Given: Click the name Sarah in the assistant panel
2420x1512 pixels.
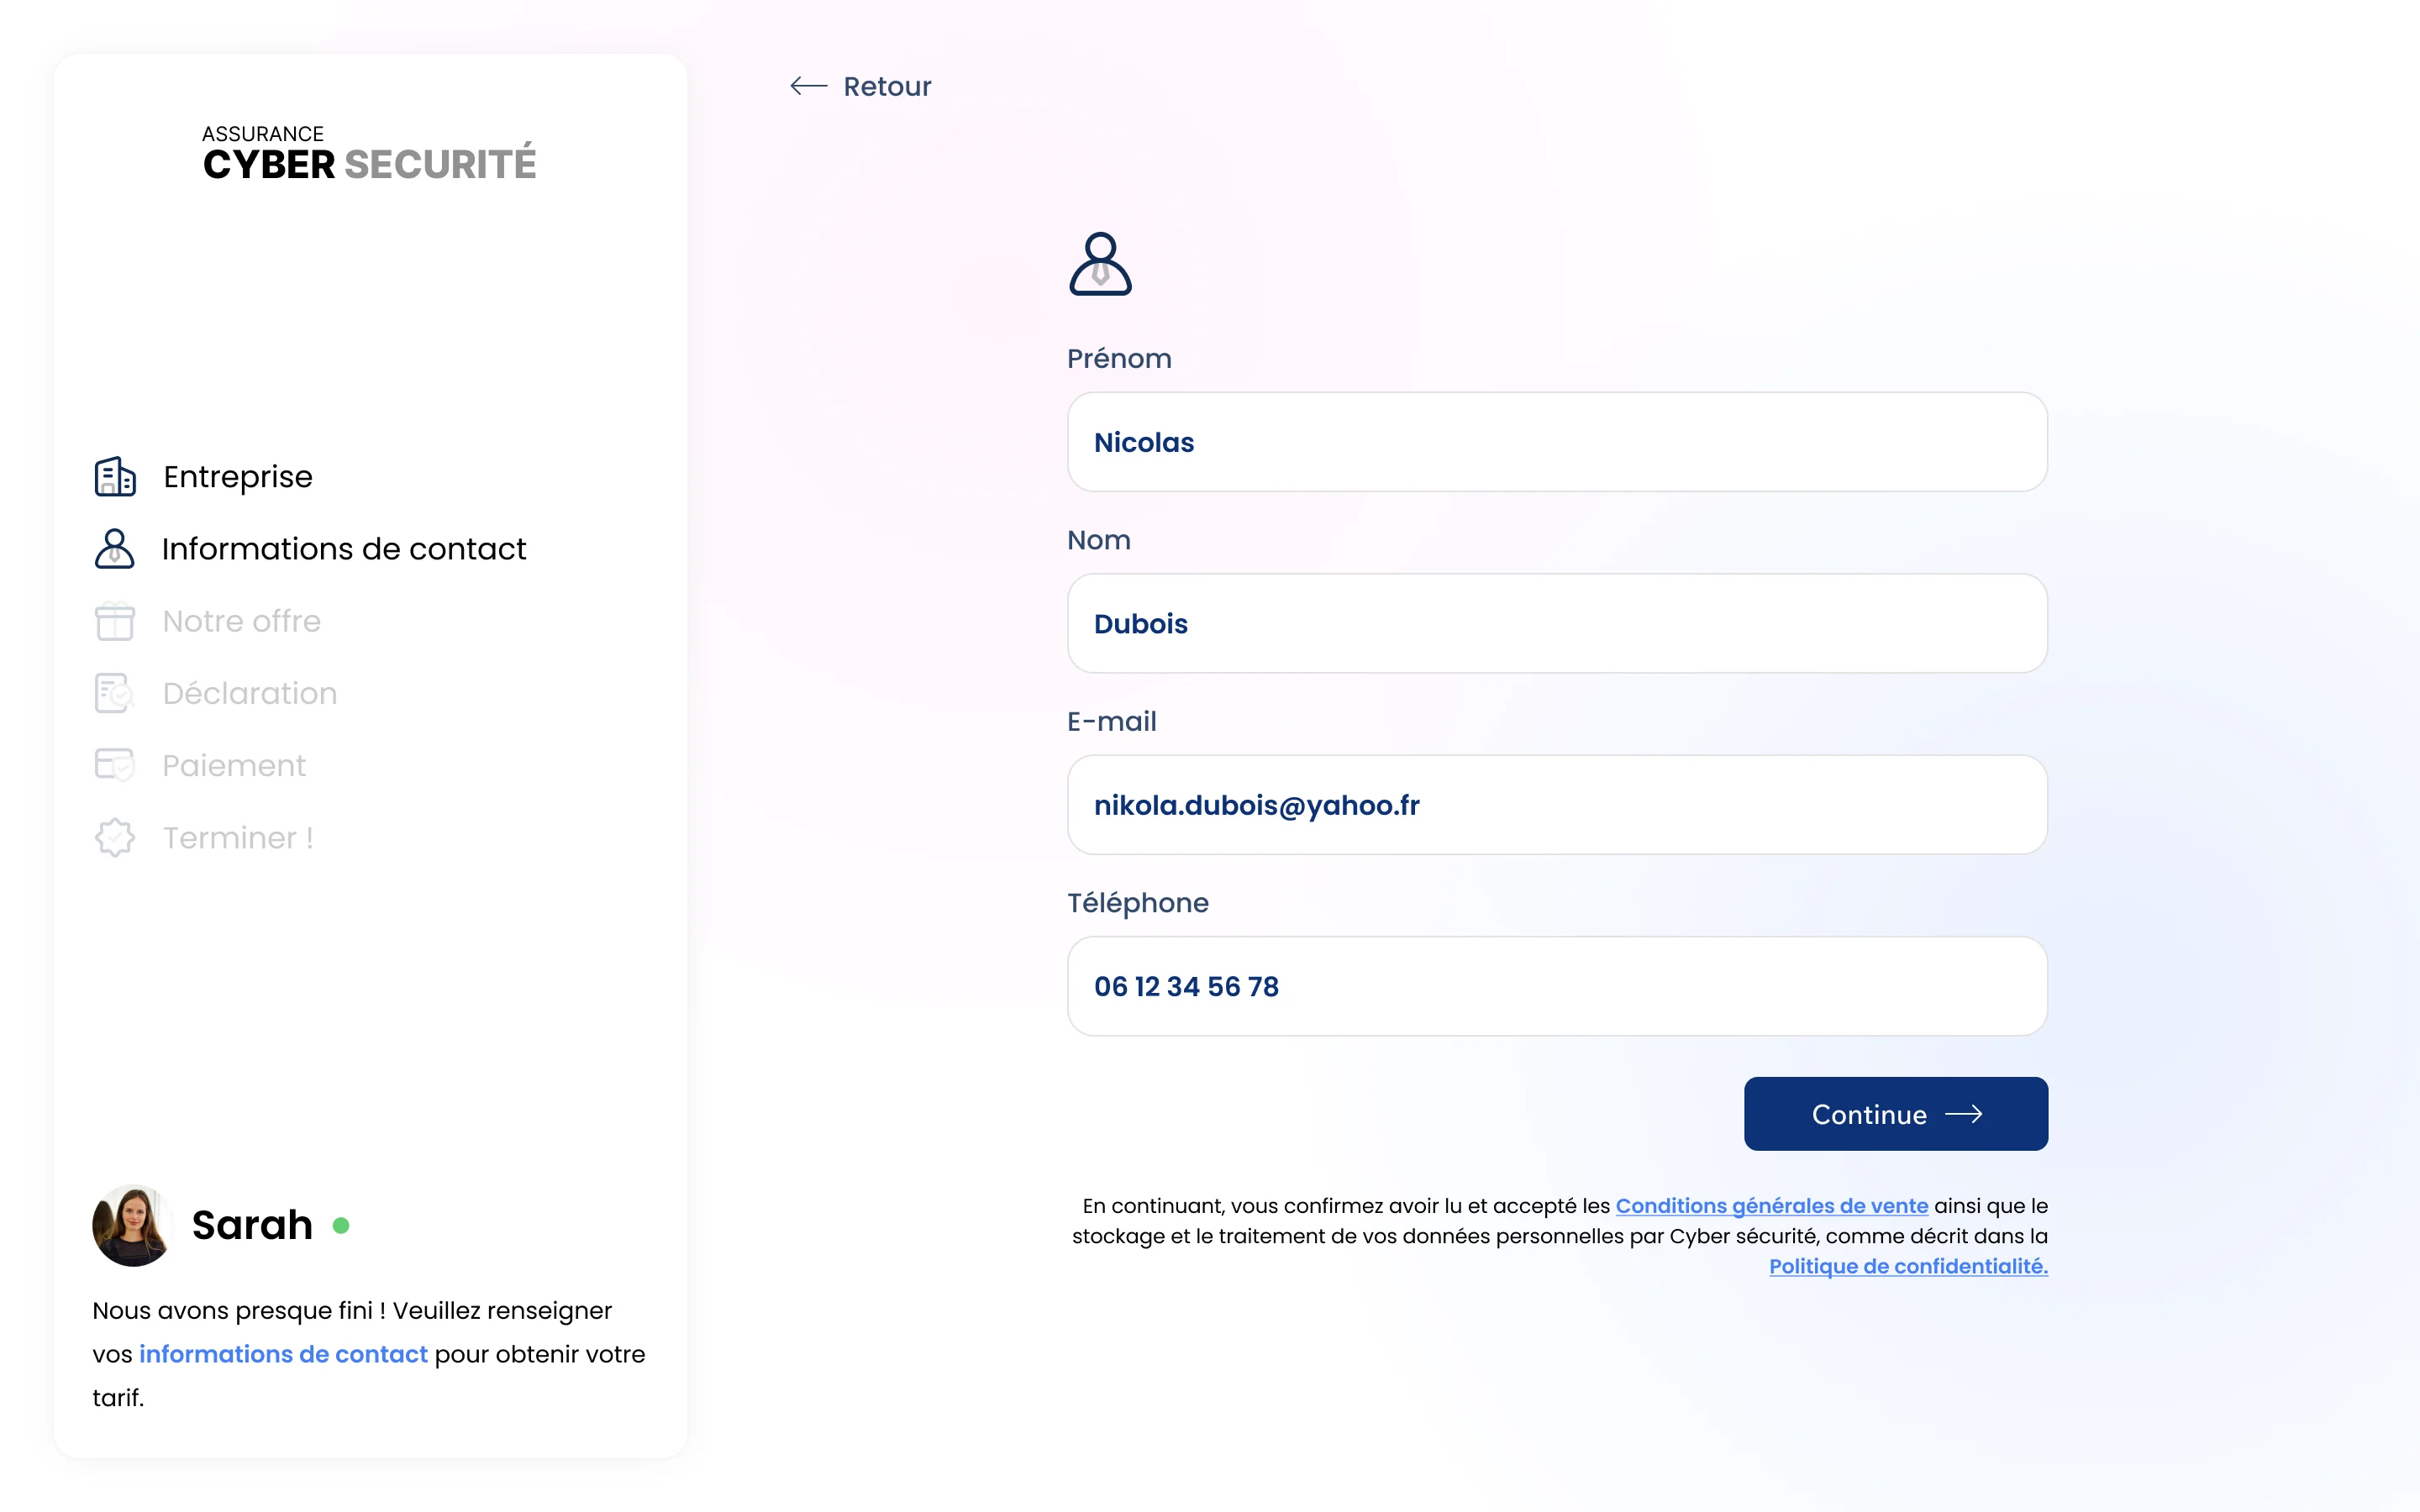Looking at the screenshot, I should click(x=252, y=1225).
